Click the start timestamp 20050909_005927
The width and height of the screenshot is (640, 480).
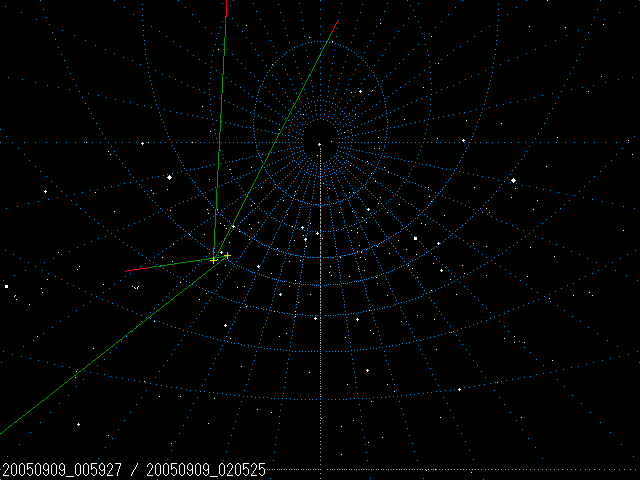coord(64,470)
